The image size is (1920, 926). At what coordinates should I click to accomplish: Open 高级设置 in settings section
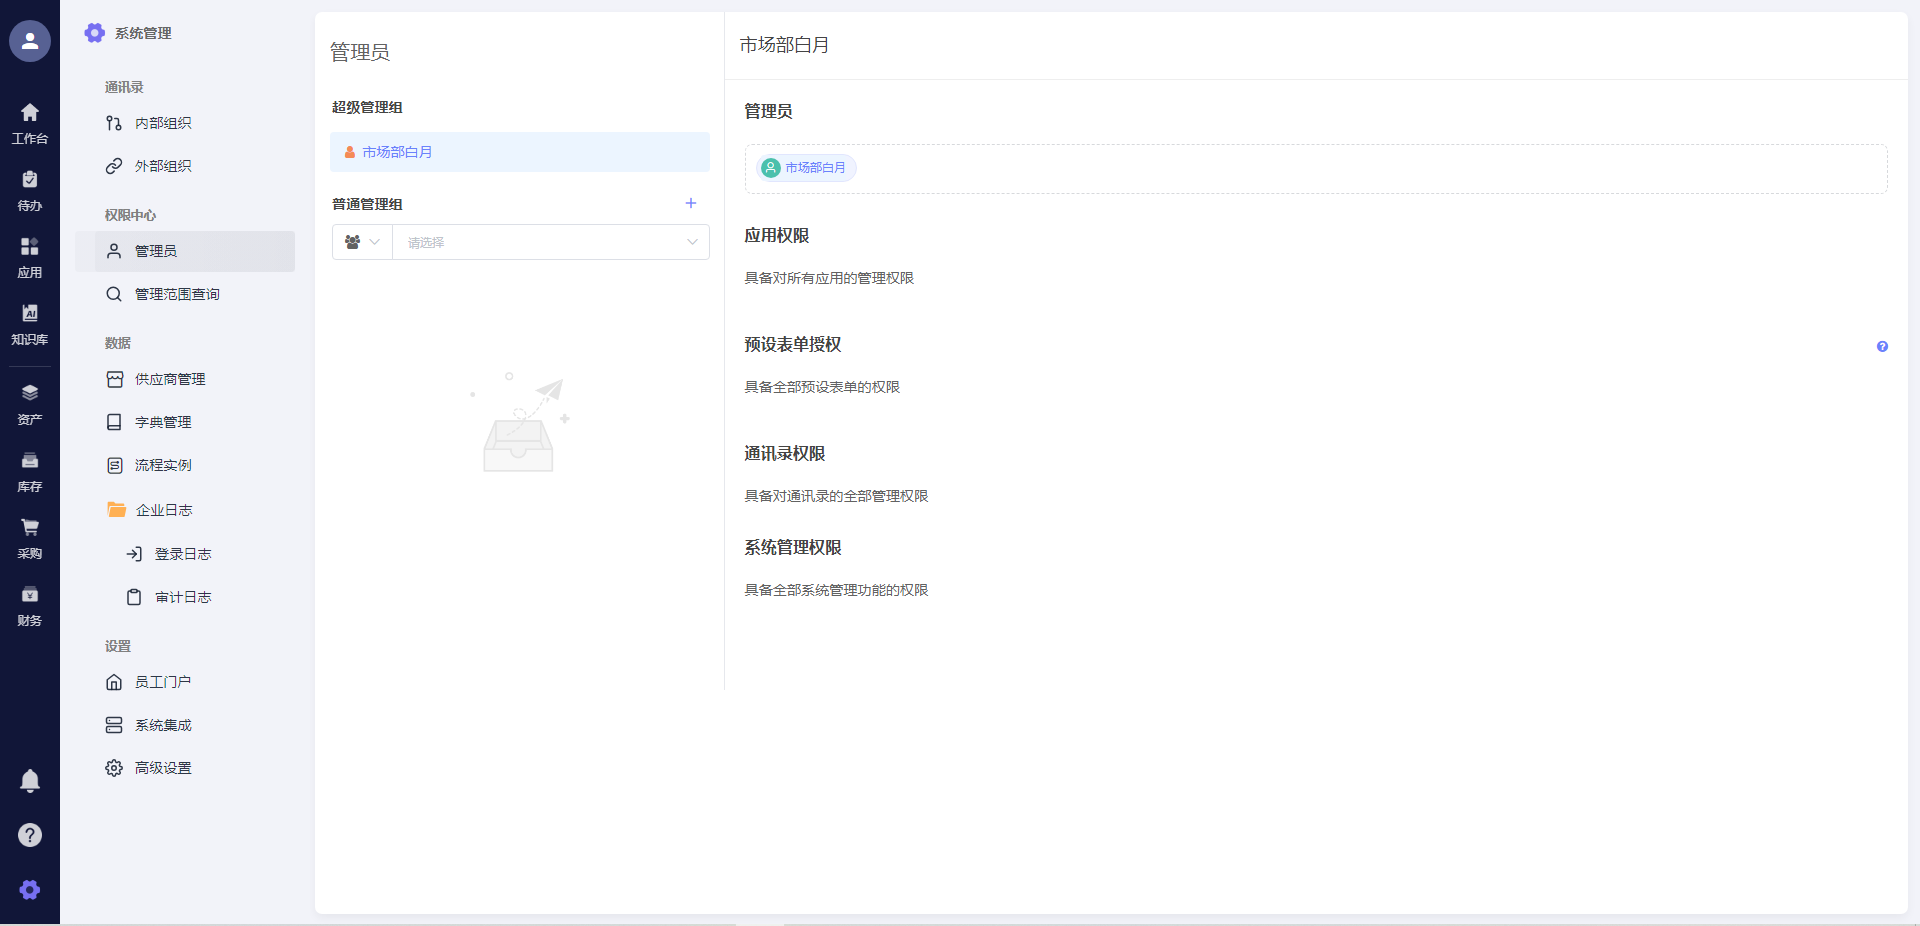tap(163, 768)
